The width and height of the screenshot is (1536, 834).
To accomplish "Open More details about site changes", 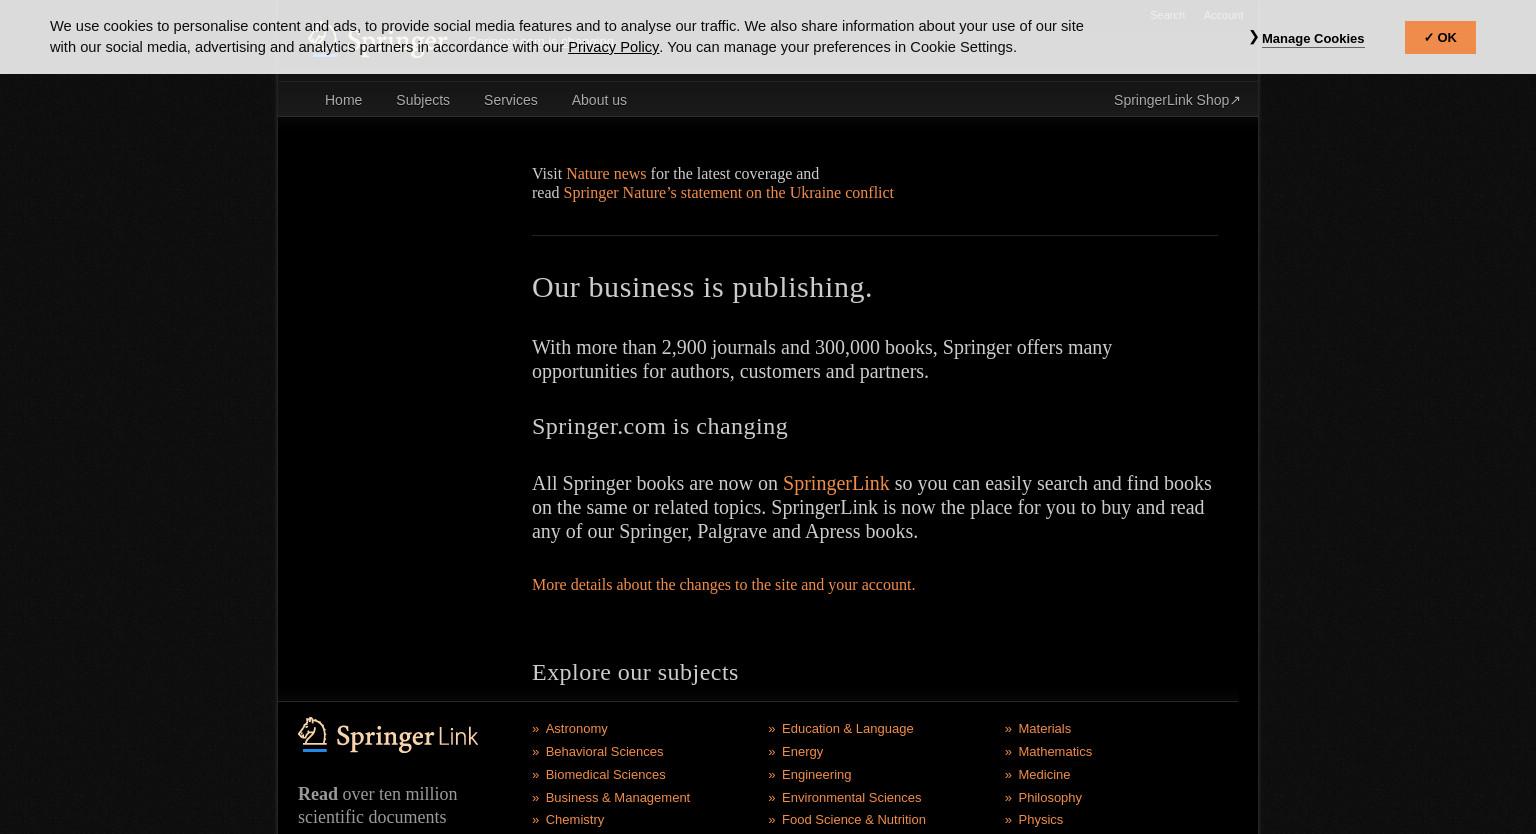I will [x=723, y=585].
